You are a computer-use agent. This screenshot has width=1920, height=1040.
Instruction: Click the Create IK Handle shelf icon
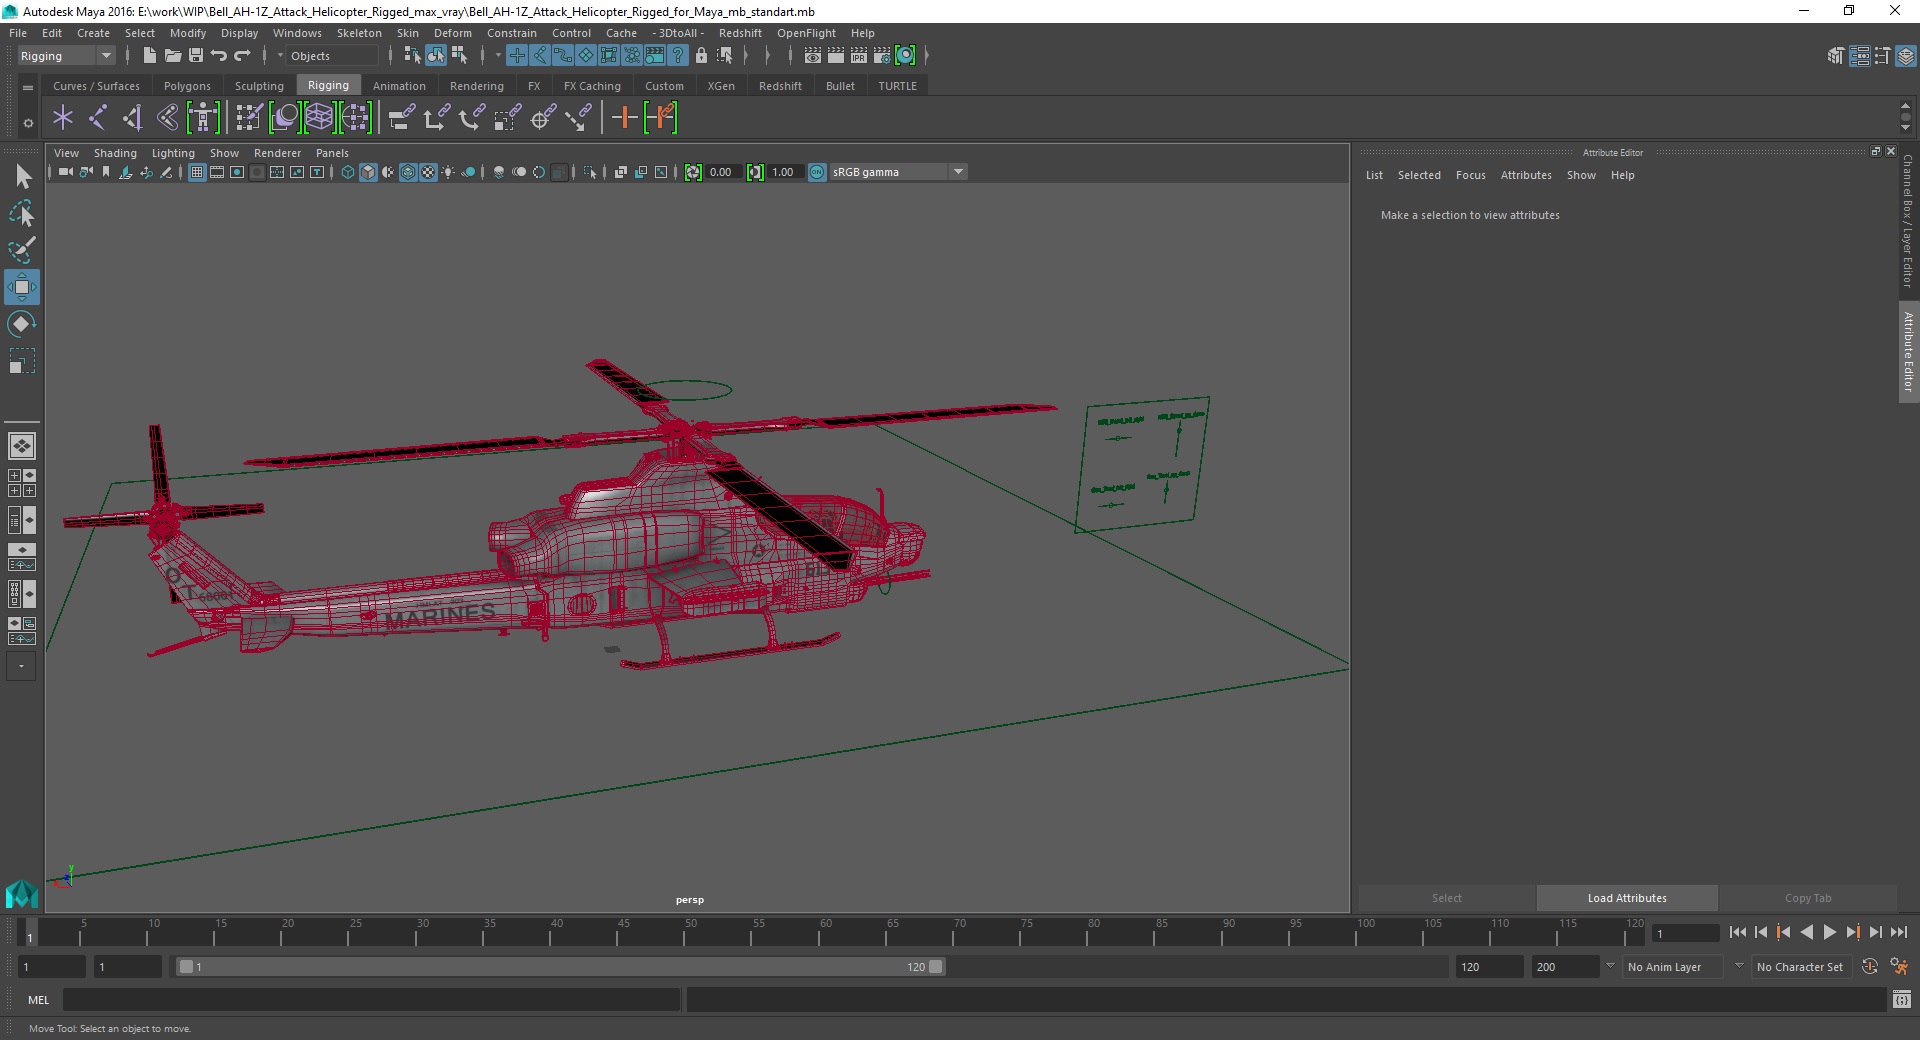[132, 118]
